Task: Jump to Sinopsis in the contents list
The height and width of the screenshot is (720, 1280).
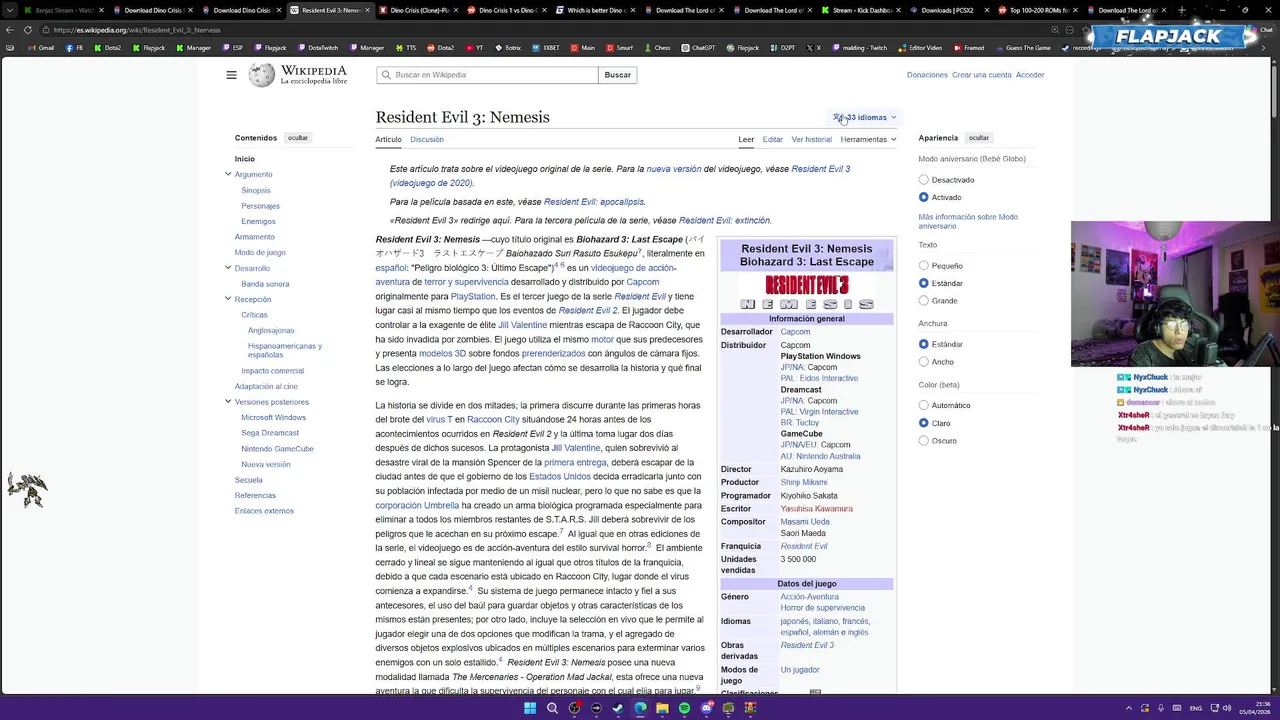Action: pyautogui.click(x=255, y=190)
